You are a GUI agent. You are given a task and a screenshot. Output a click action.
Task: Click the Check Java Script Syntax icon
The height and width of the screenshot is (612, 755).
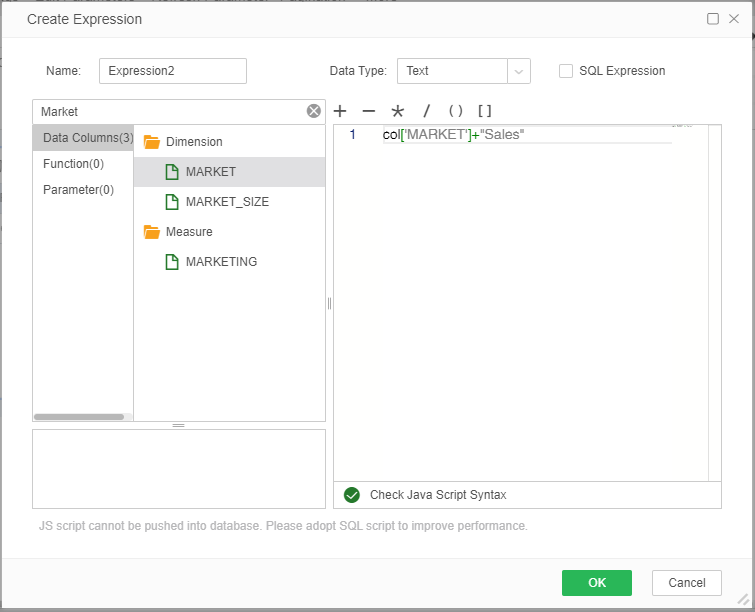351,495
